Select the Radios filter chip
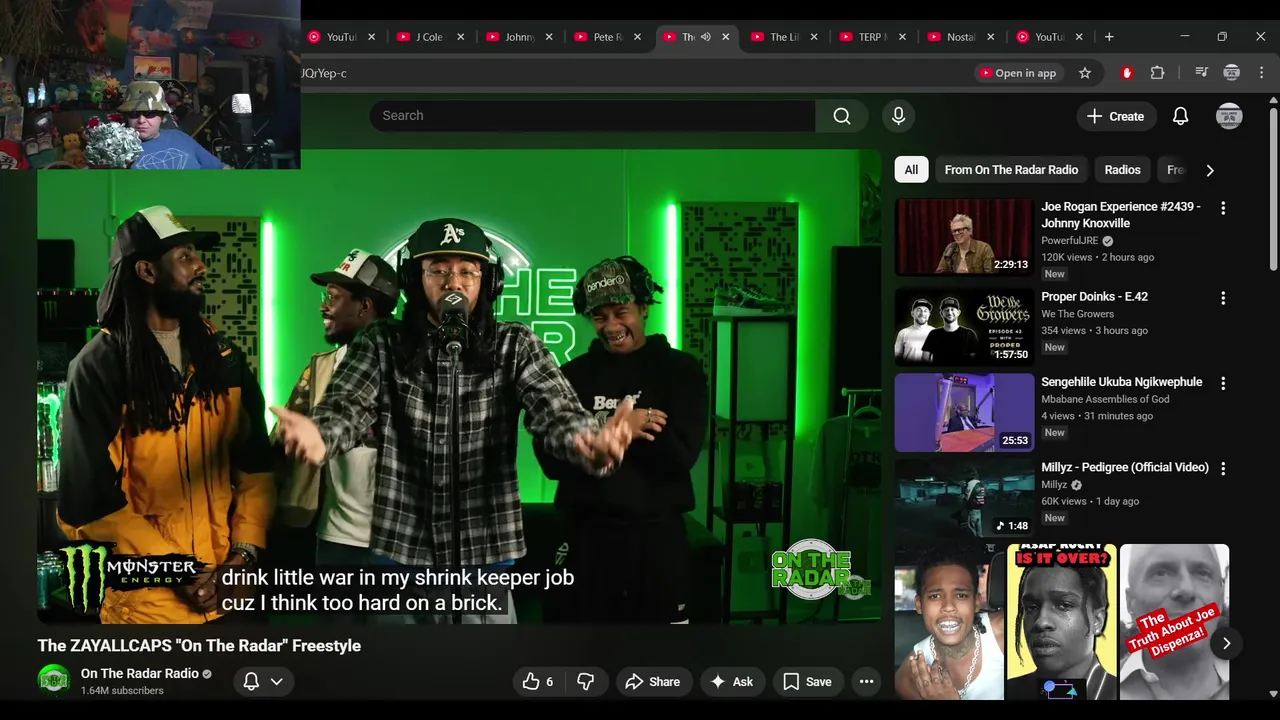 (x=1122, y=170)
